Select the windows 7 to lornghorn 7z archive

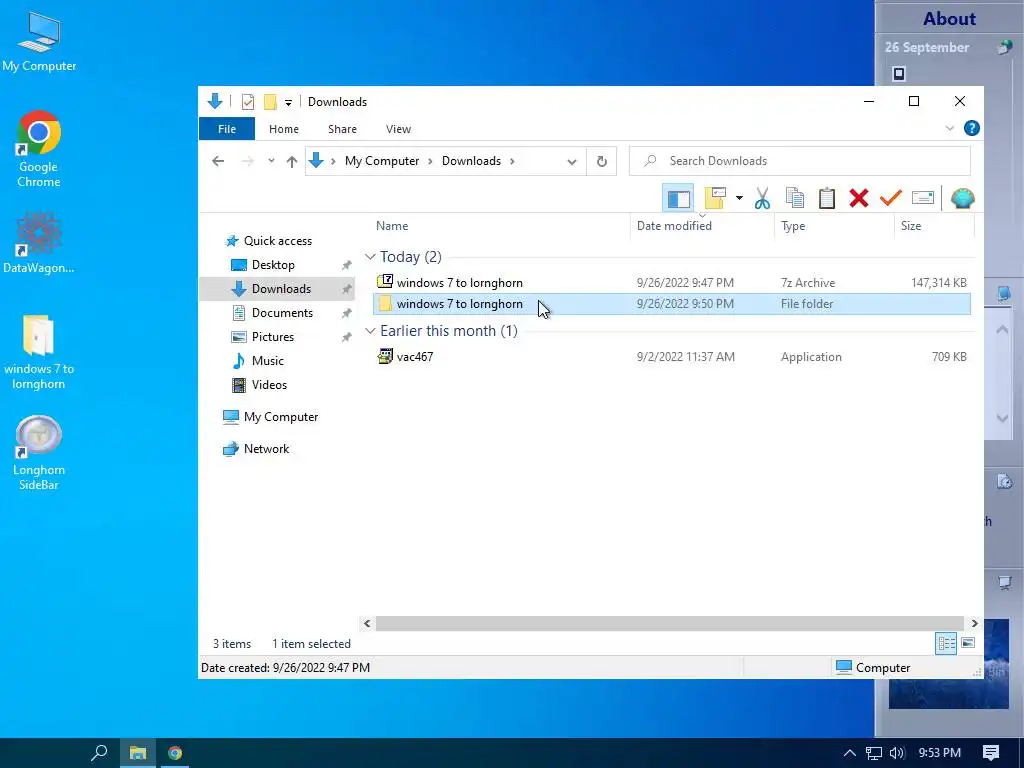coord(671,283)
